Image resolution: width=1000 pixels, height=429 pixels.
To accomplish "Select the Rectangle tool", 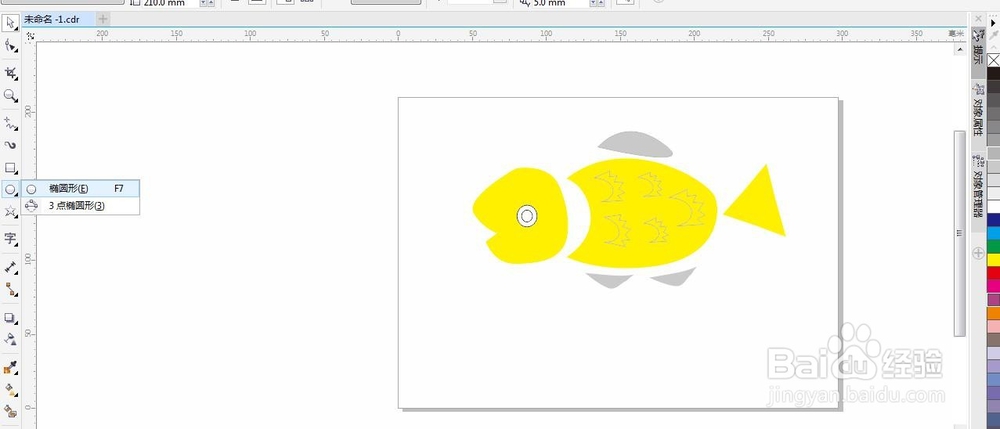I will click(x=10, y=168).
